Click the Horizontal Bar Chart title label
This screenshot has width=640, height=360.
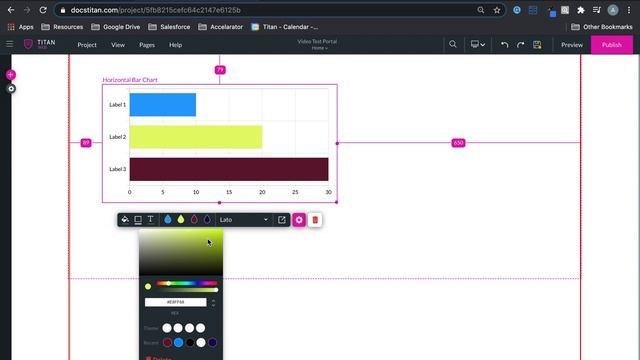click(130, 80)
